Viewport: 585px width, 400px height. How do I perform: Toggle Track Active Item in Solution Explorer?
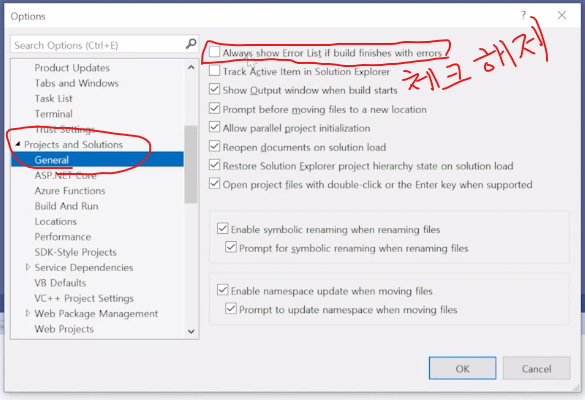[x=214, y=70]
